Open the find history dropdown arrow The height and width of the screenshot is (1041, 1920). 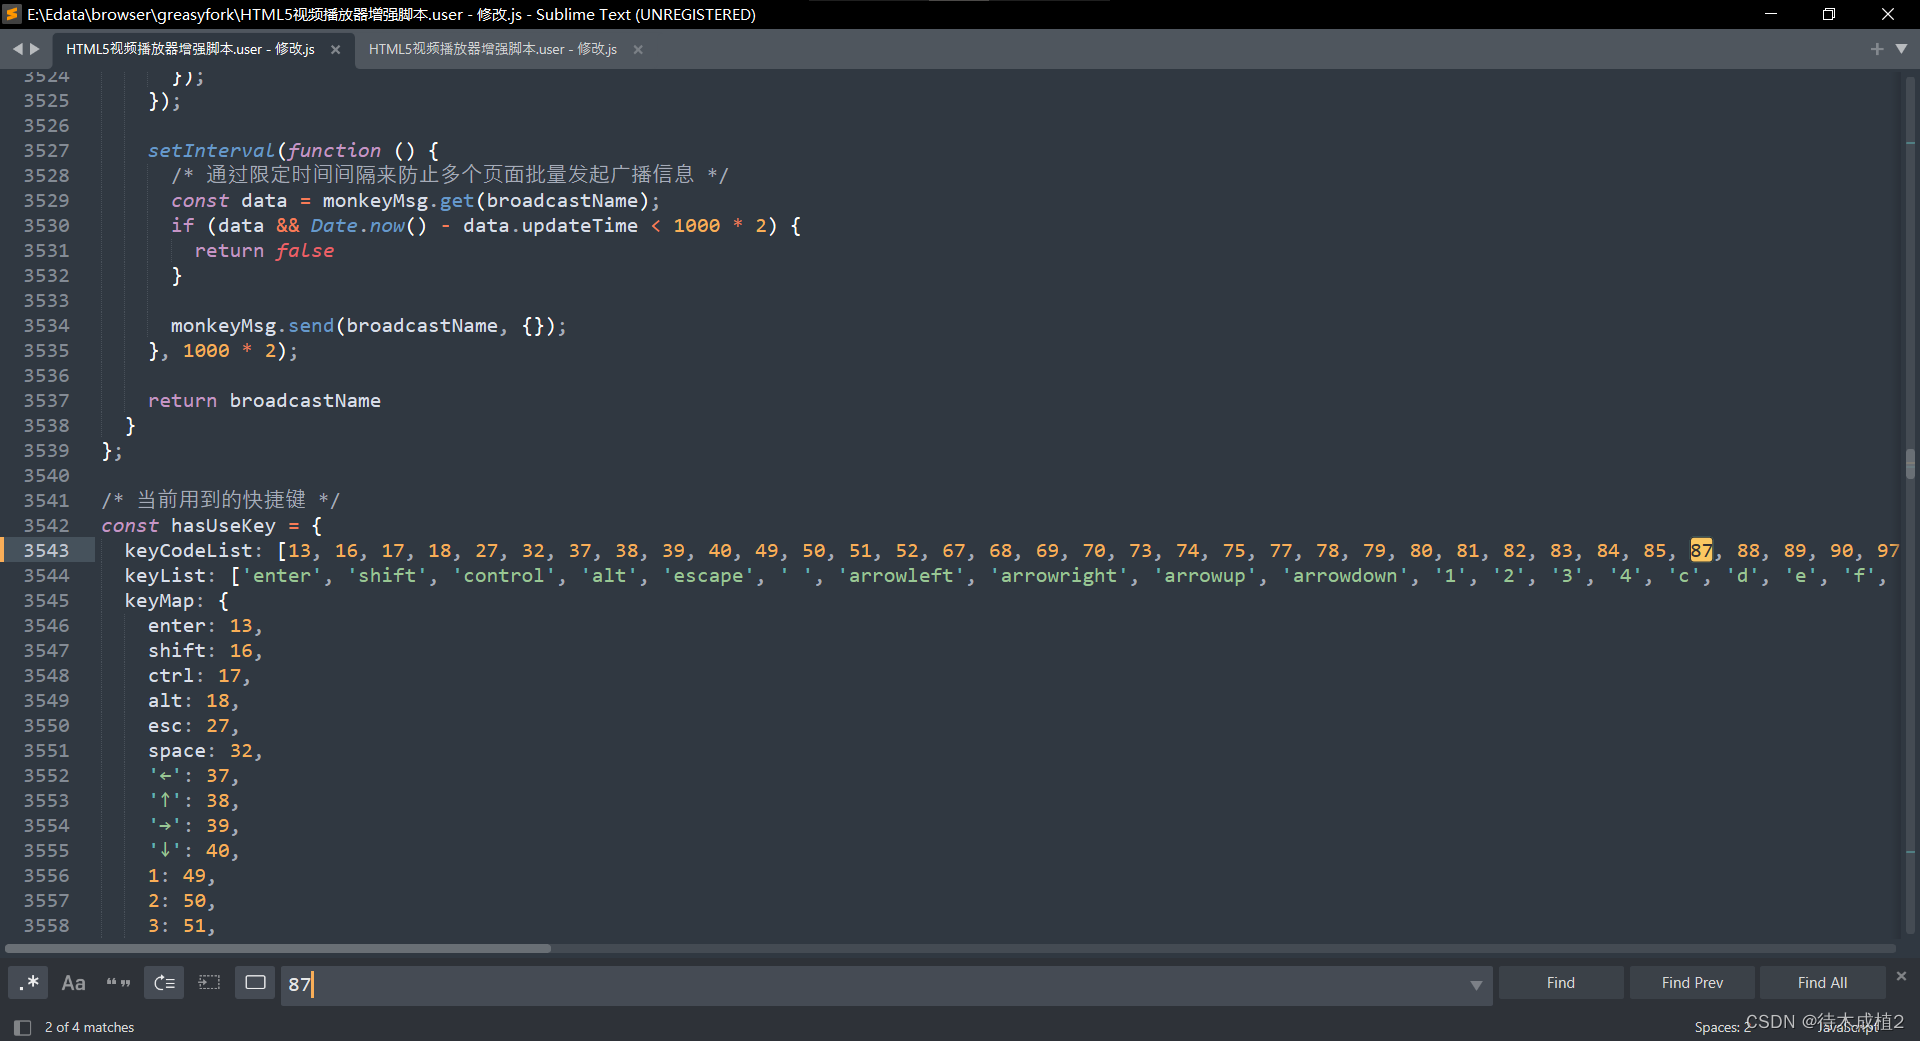click(1475, 985)
